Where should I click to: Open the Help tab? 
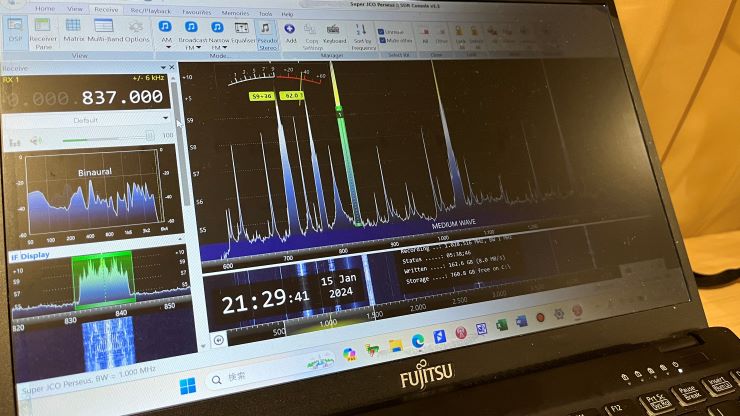click(287, 14)
